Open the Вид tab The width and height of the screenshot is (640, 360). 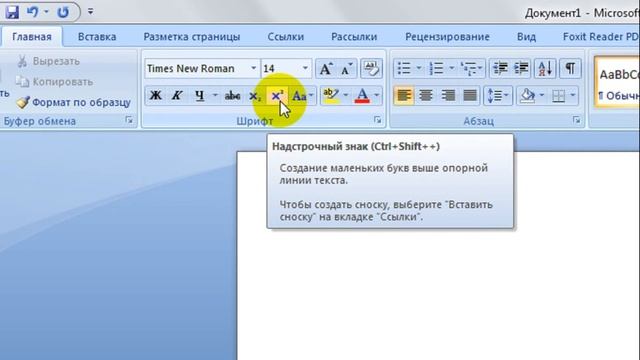527,37
